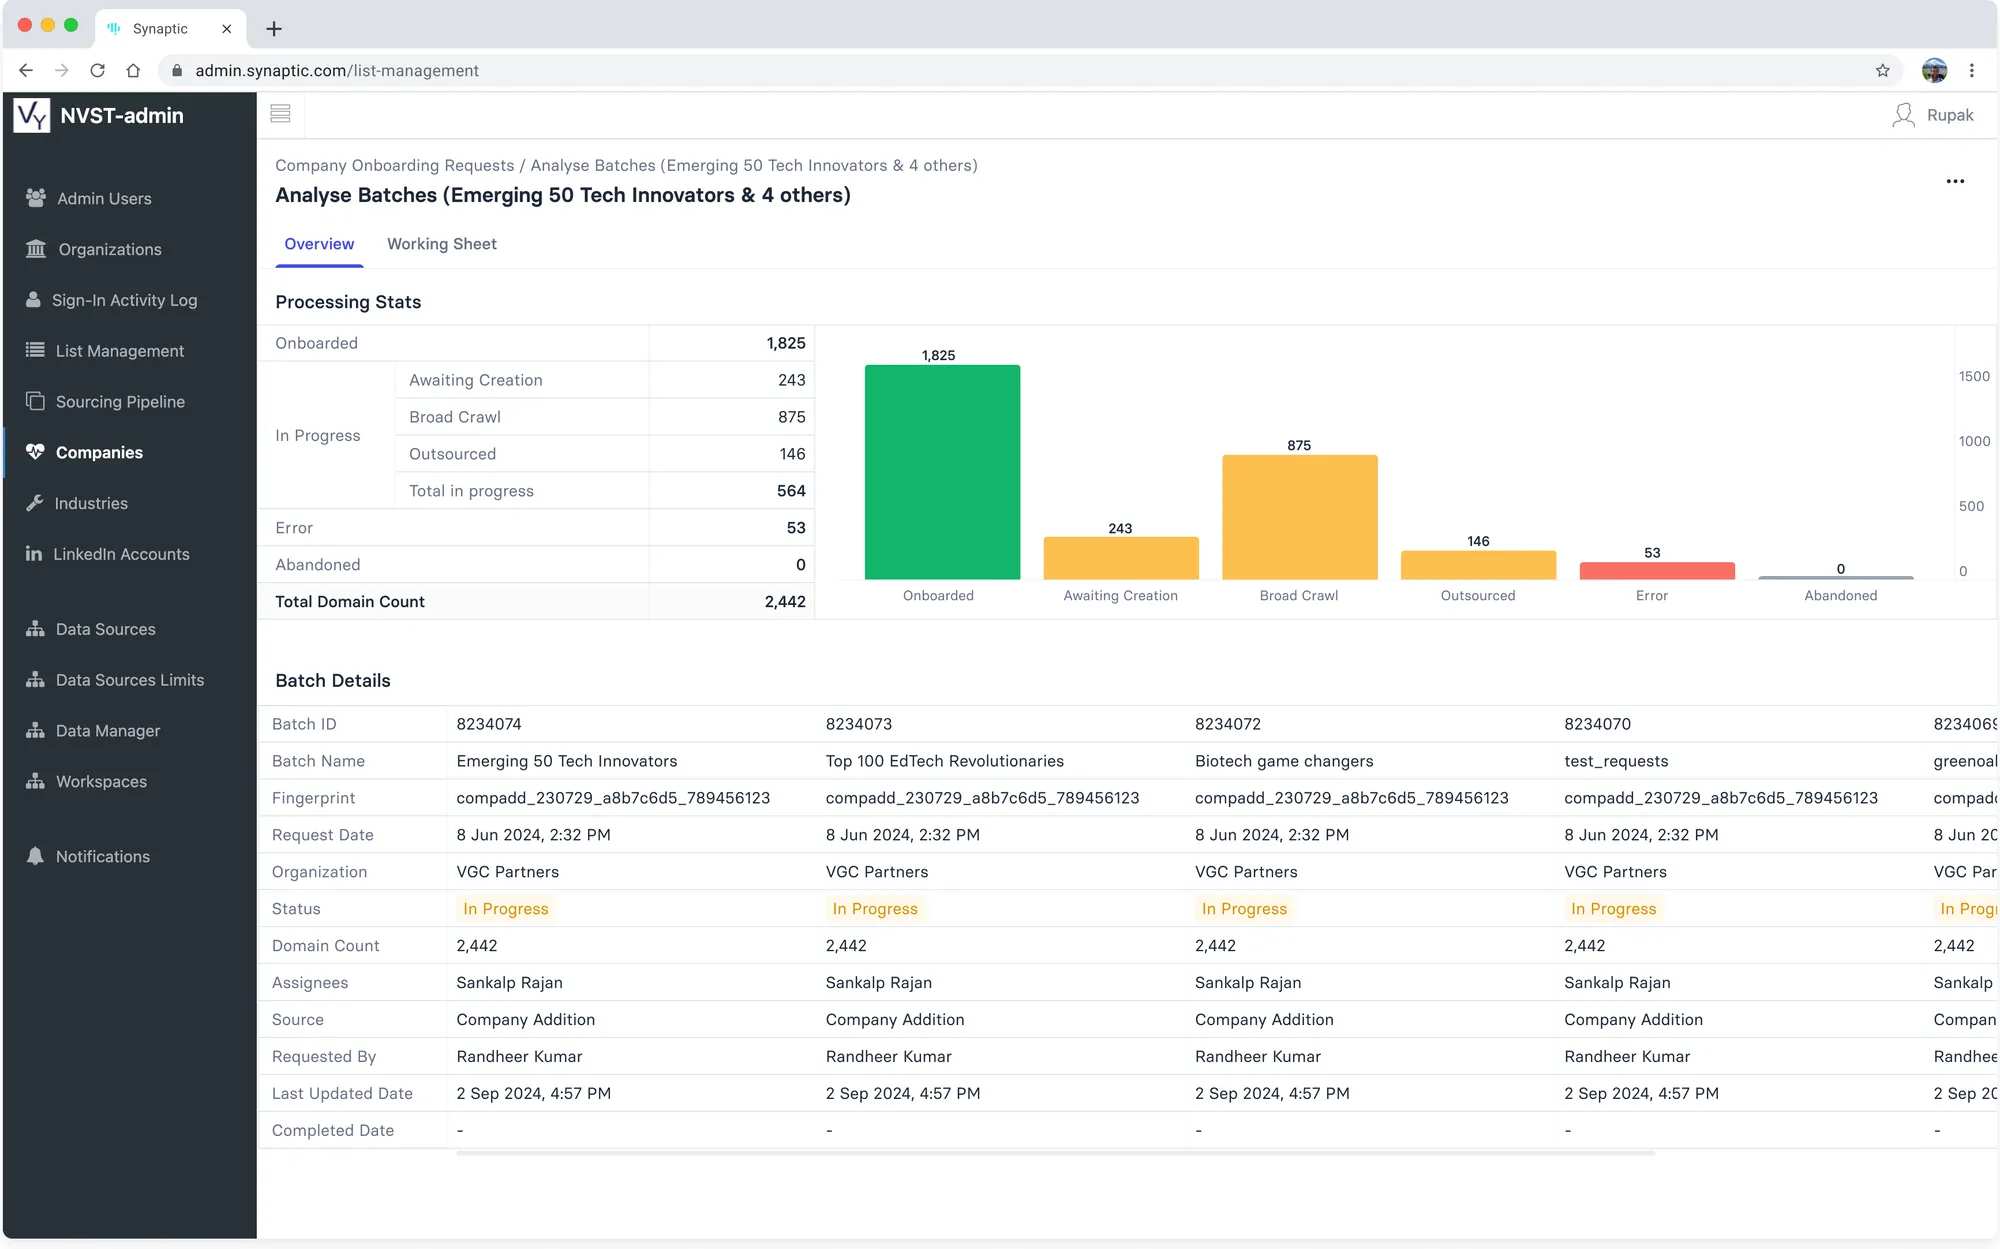Click the red Error chart bar
Screen dimensions: 2000x1249
(x=1657, y=571)
